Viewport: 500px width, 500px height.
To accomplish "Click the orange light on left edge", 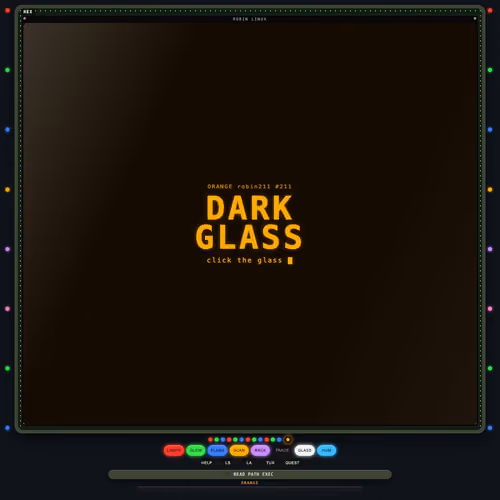I will (x=7, y=190).
